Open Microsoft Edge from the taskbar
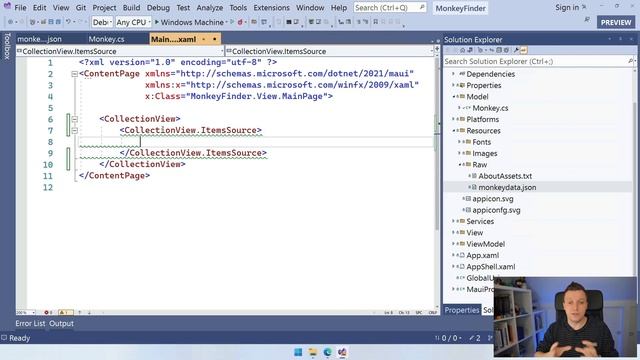Image resolution: width=640 pixels, height=360 pixels. click(327, 352)
